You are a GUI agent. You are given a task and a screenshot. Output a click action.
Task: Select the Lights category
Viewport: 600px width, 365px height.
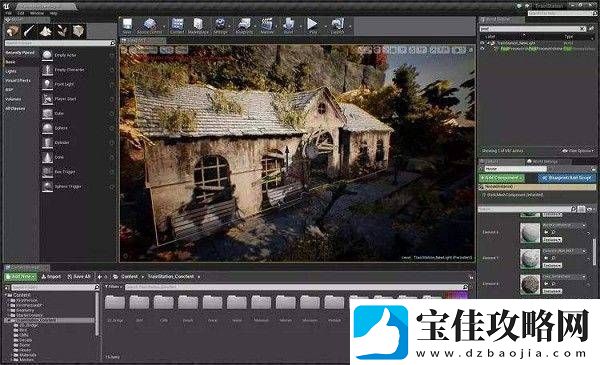point(11,71)
